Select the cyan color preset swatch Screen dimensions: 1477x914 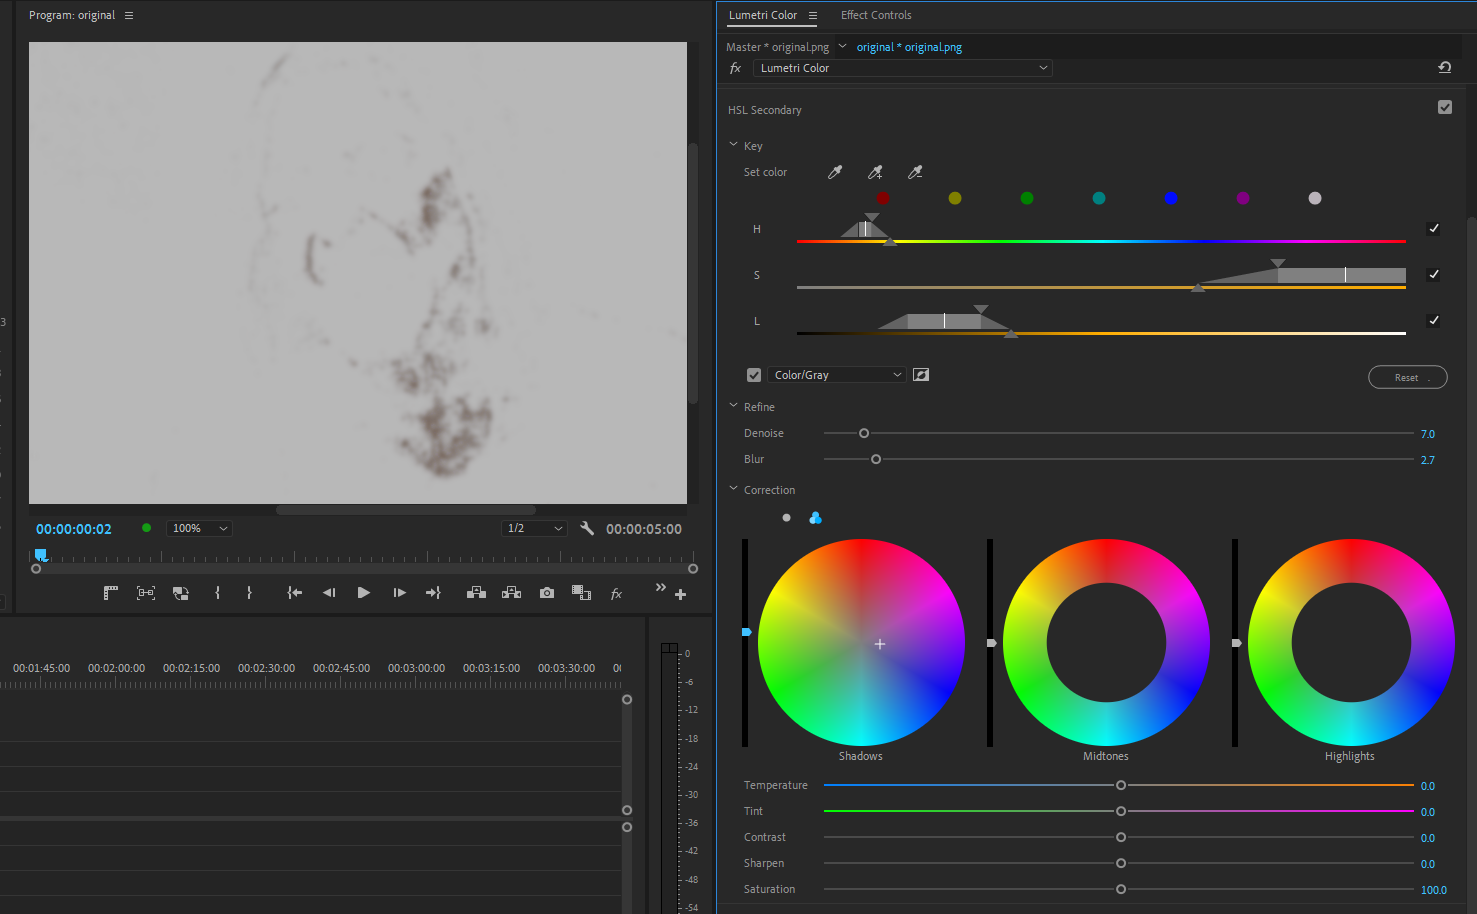pyautogui.click(x=1099, y=198)
